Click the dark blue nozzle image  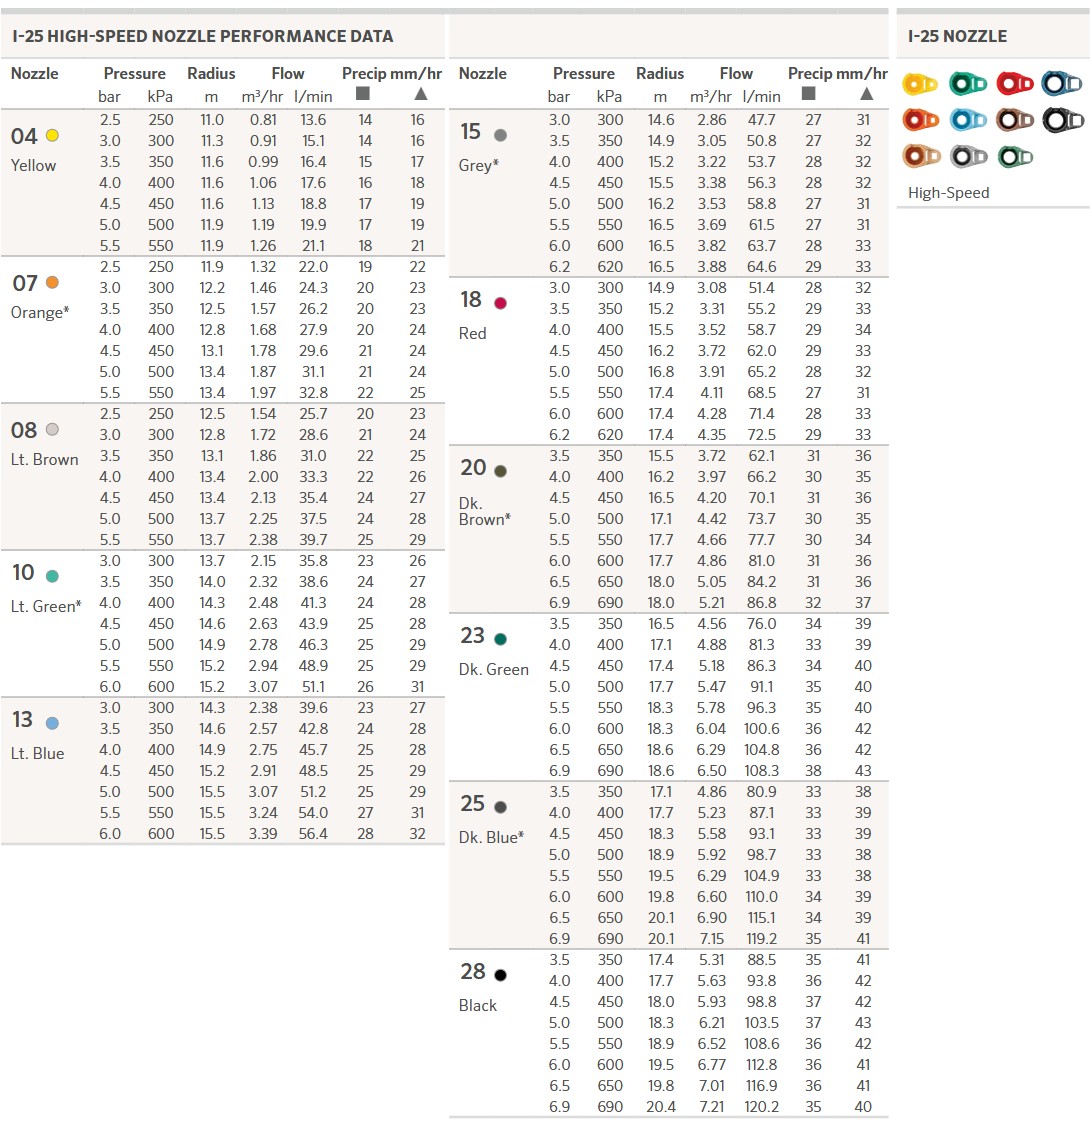(x=1062, y=84)
